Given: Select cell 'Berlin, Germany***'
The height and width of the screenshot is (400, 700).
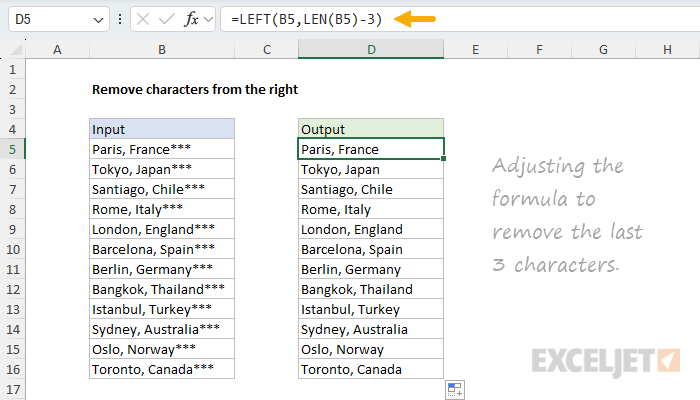Looking at the screenshot, I should click(x=162, y=269).
